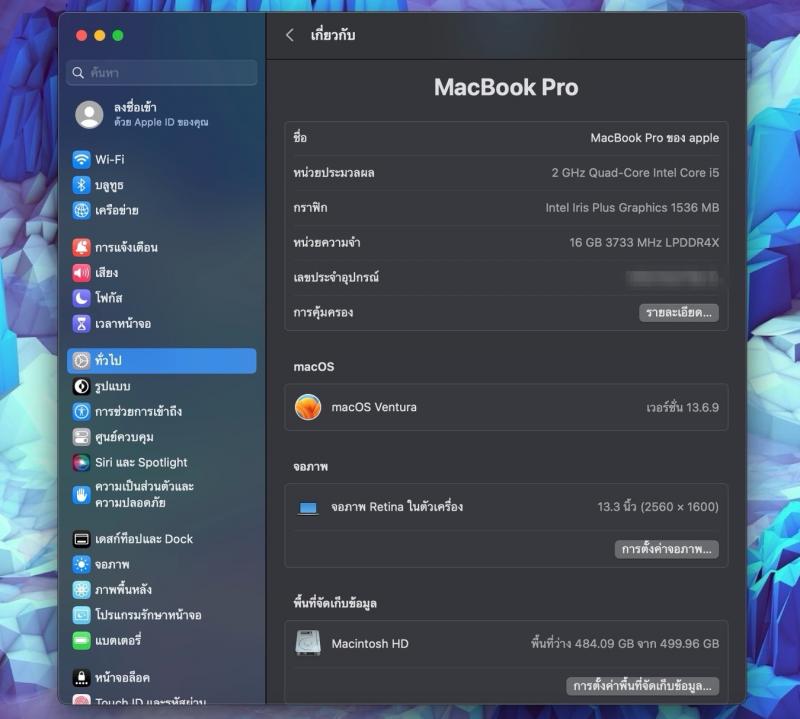Select the Focus moon icon
Screen dimensions: 800x719
(x=82, y=298)
